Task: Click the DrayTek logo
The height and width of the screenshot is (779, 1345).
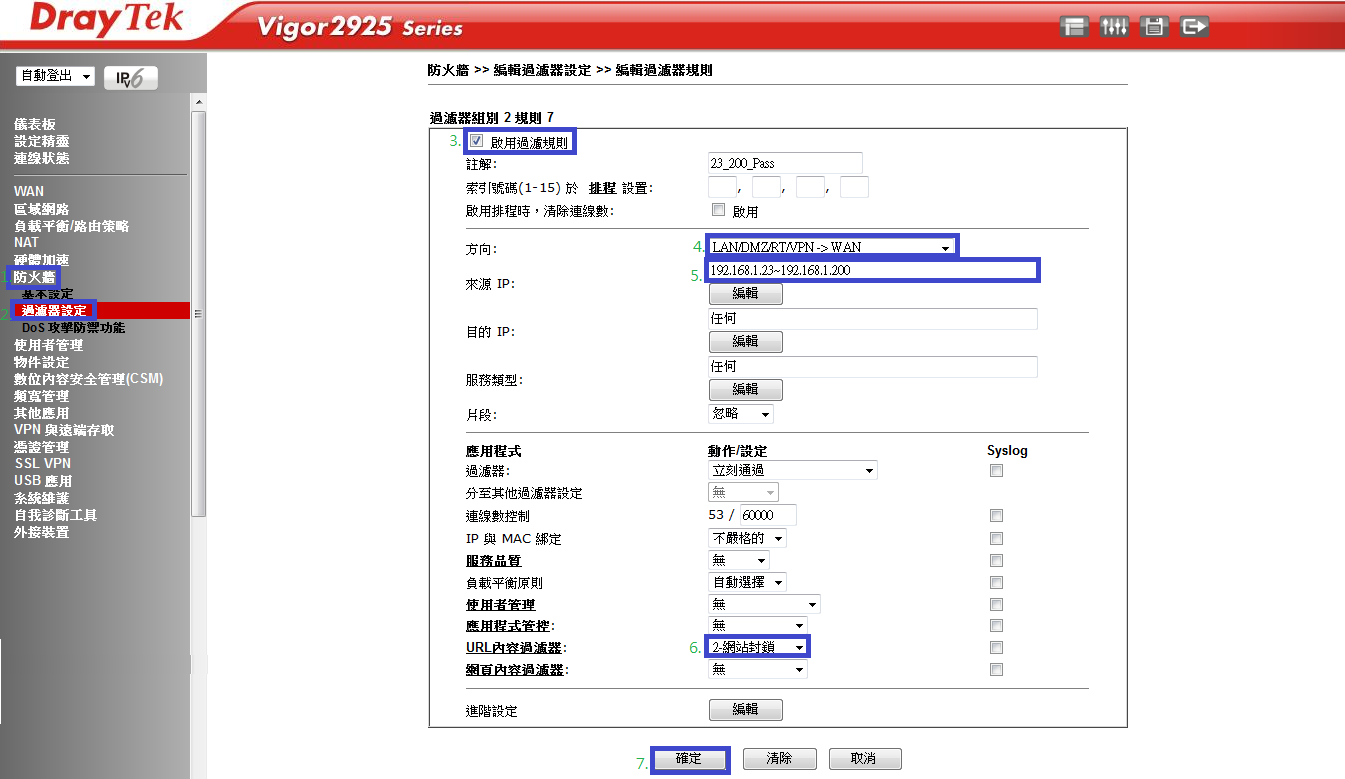Action: pyautogui.click(x=107, y=20)
